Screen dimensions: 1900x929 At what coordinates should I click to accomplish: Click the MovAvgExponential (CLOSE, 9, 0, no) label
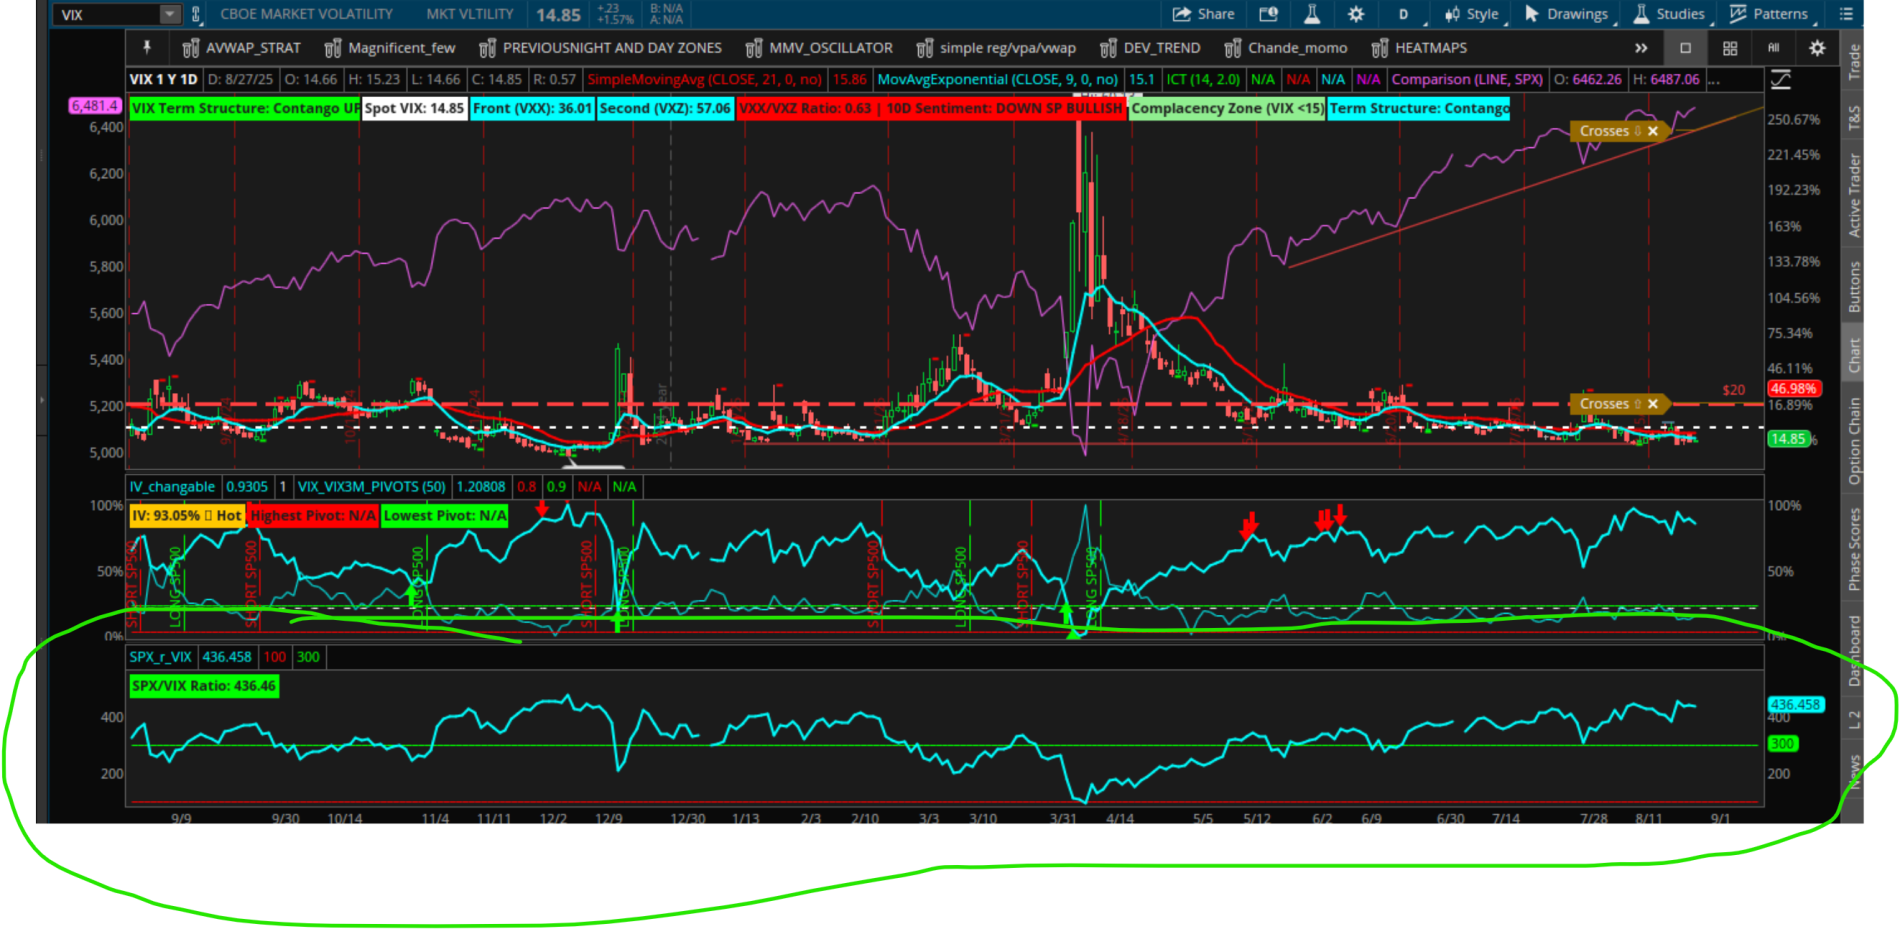(997, 79)
